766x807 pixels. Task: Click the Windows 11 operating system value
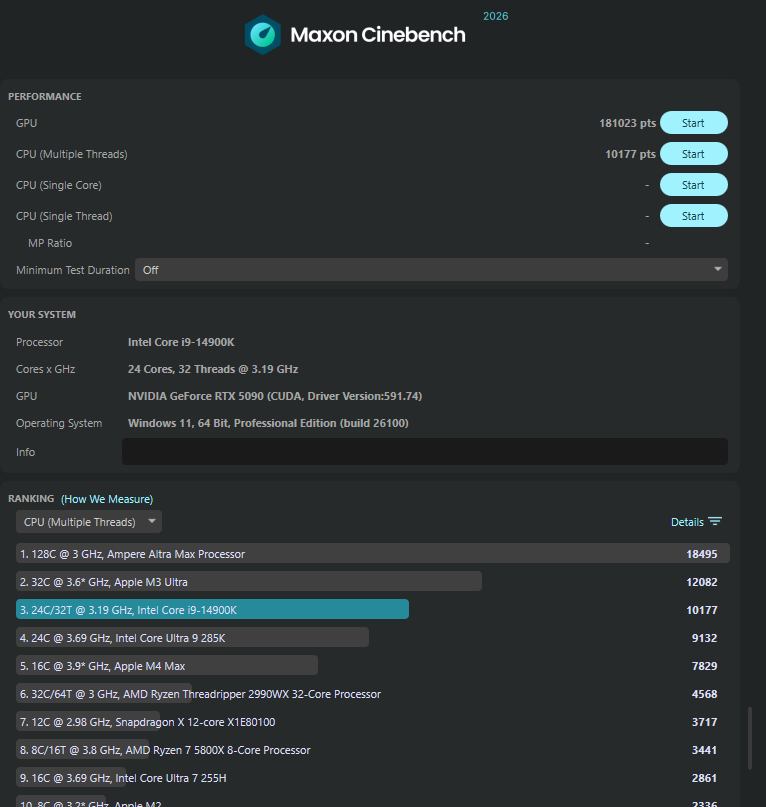(268, 423)
